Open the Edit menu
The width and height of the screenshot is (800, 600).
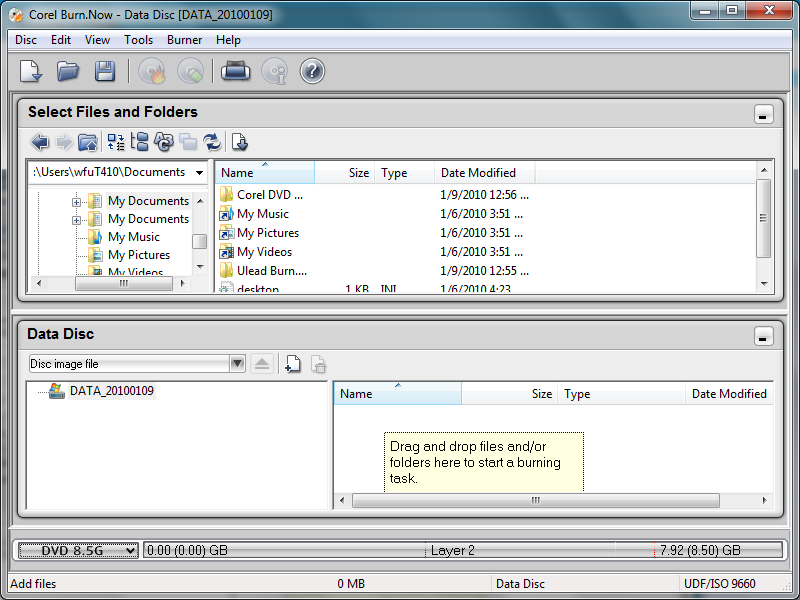61,40
